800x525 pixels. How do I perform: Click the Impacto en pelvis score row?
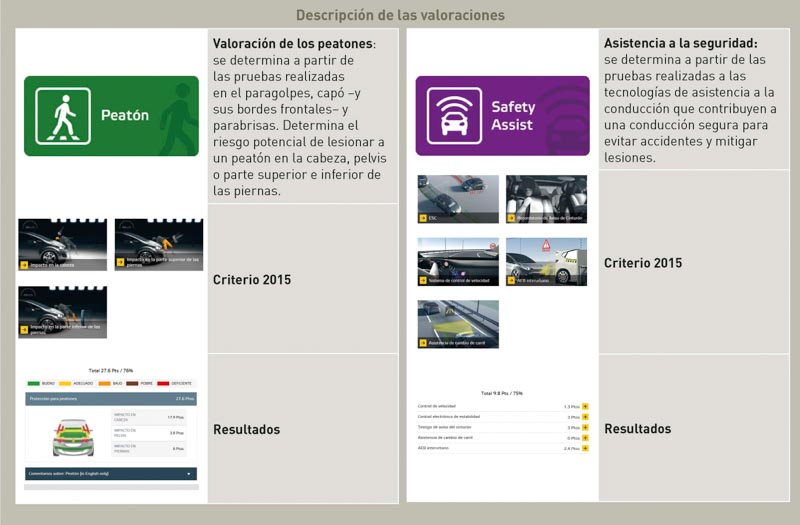click(x=149, y=433)
